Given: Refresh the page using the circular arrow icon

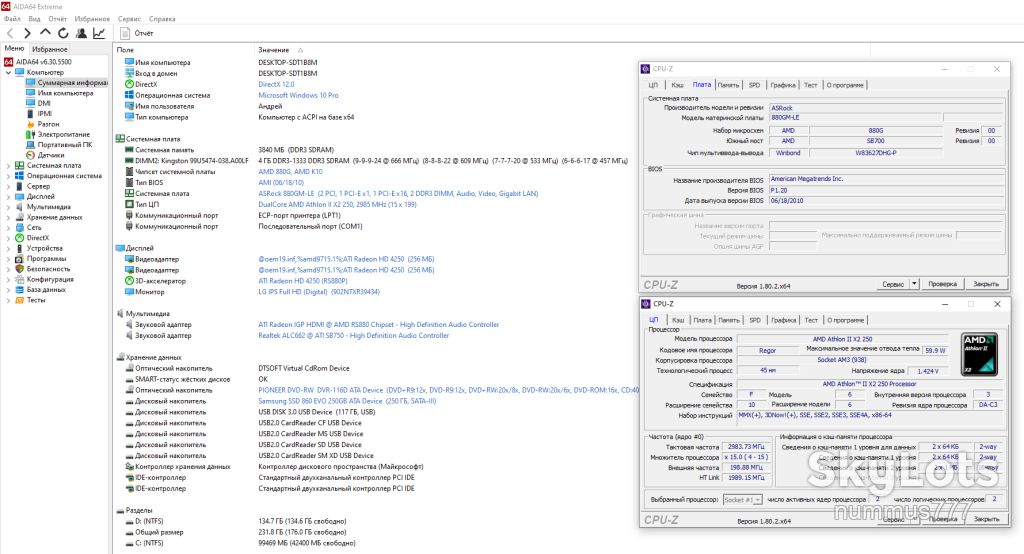Looking at the screenshot, I should click(63, 33).
